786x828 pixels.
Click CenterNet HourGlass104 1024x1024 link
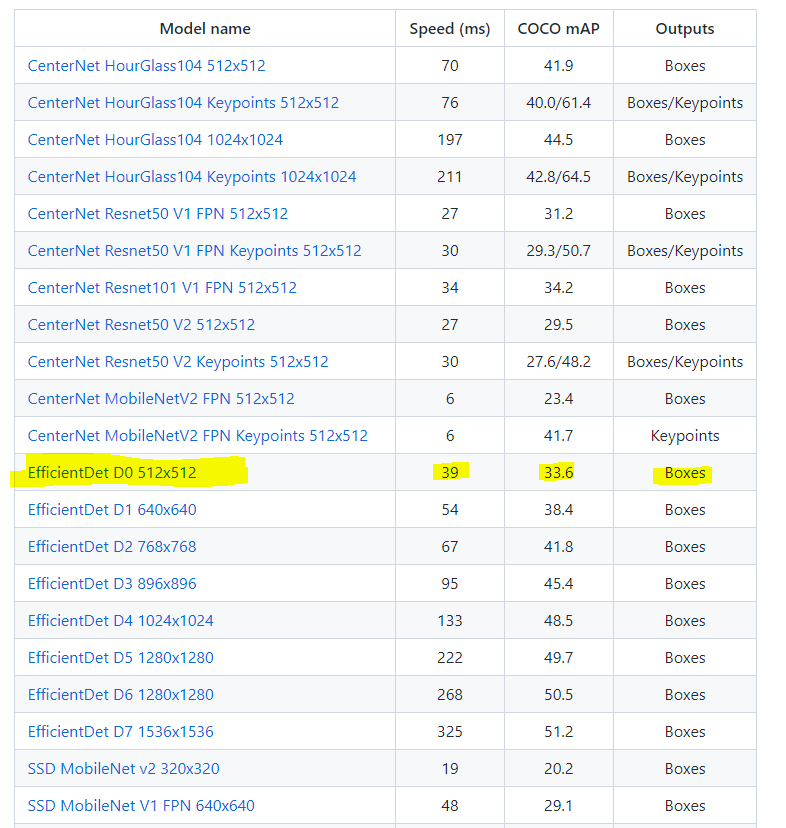(x=155, y=139)
